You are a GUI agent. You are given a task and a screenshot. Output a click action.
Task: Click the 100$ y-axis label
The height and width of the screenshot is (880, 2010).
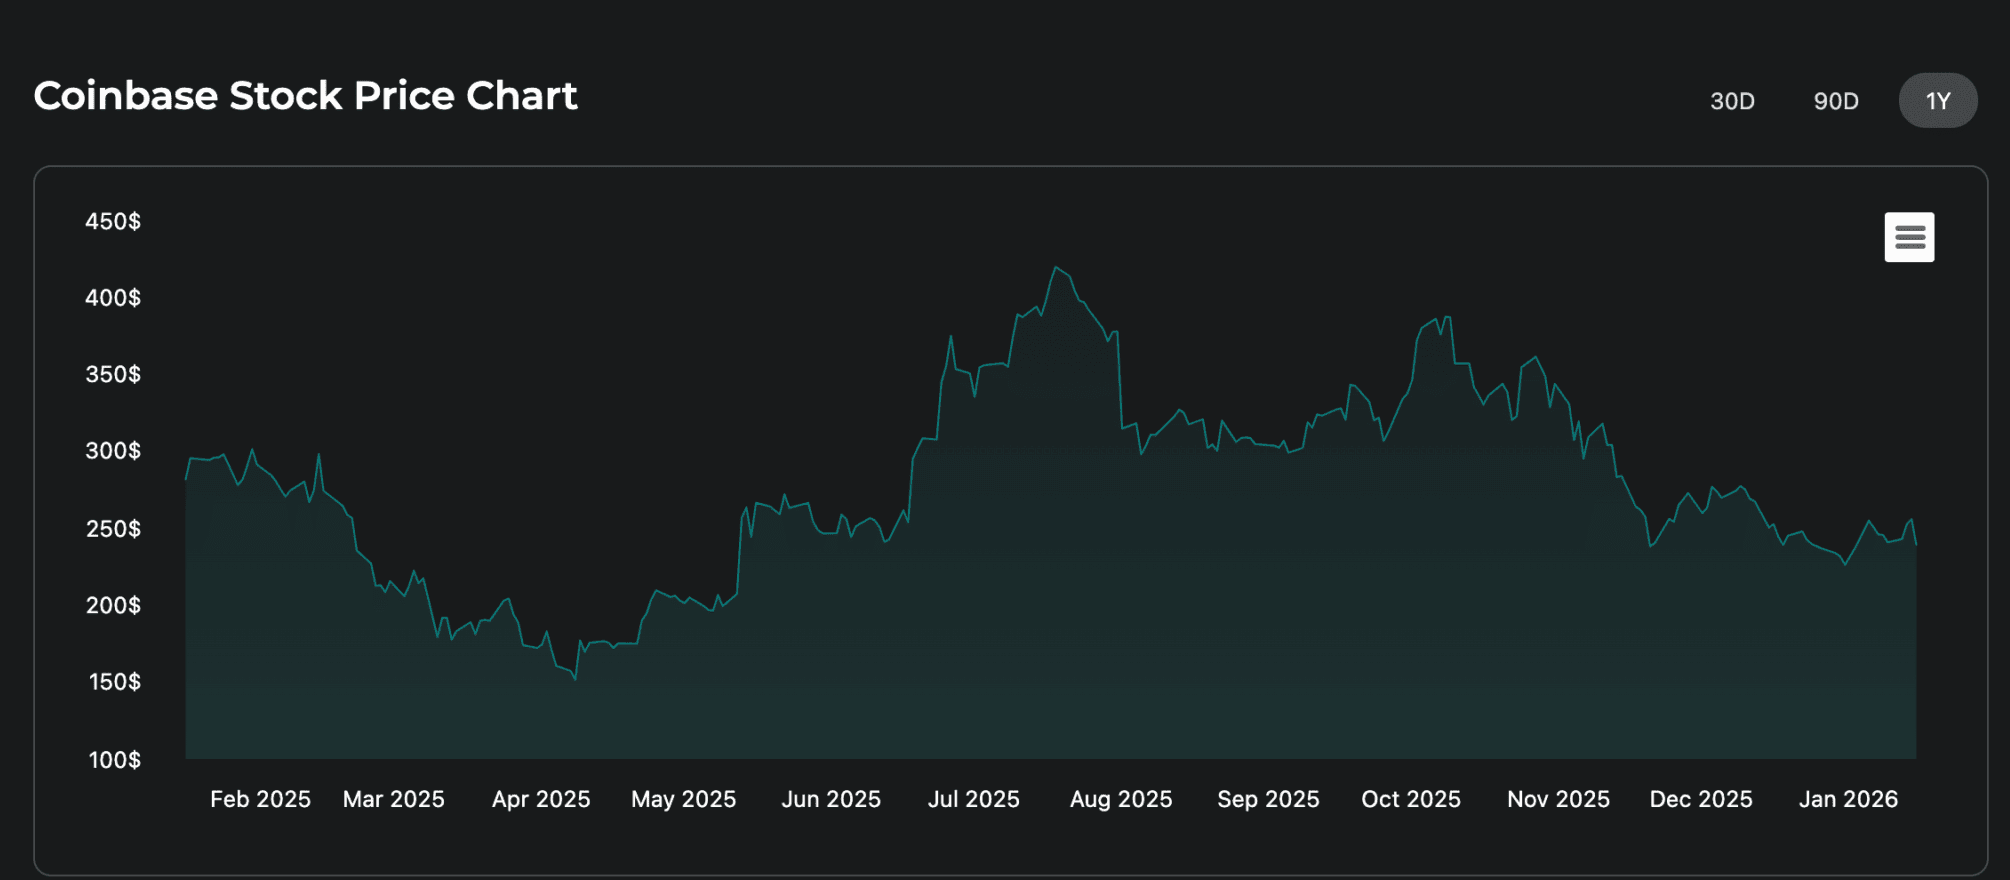pyautogui.click(x=114, y=760)
